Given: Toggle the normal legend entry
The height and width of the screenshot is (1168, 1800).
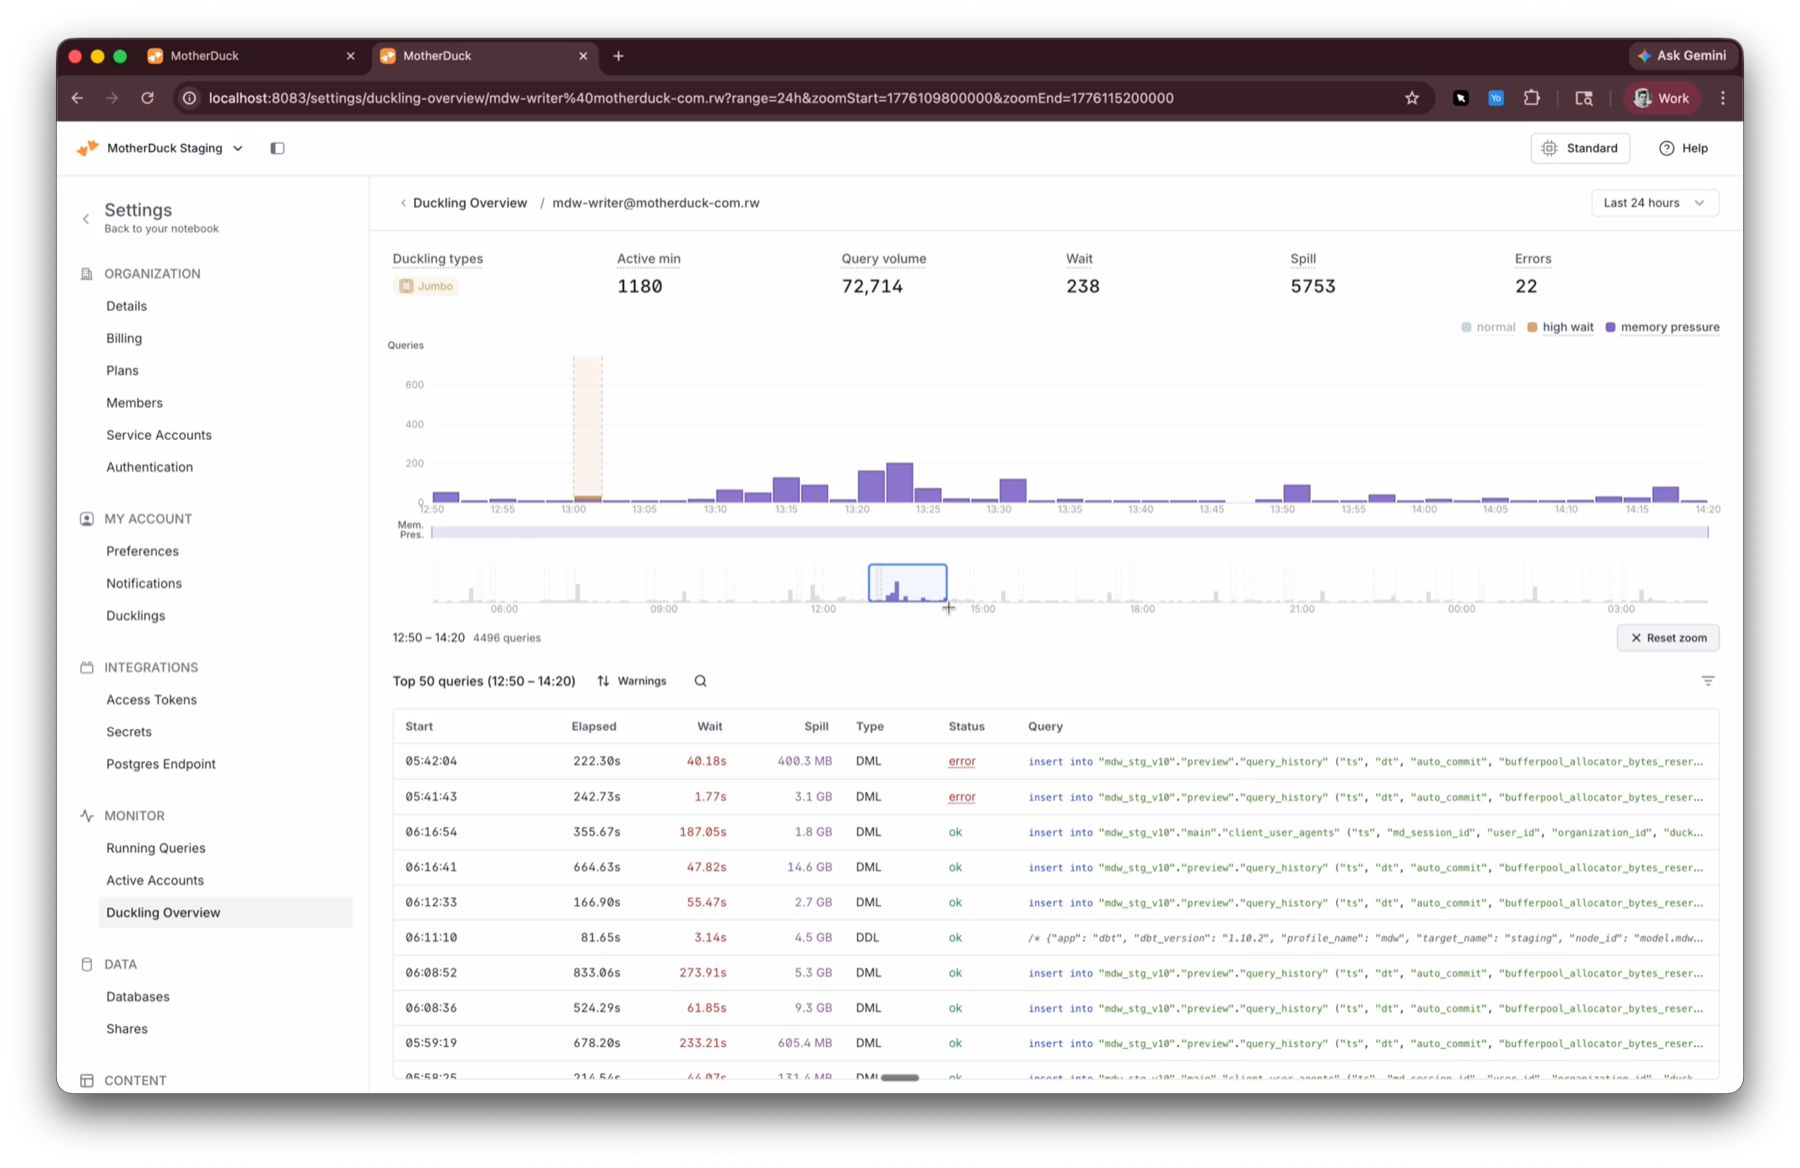Looking at the screenshot, I should point(1488,327).
